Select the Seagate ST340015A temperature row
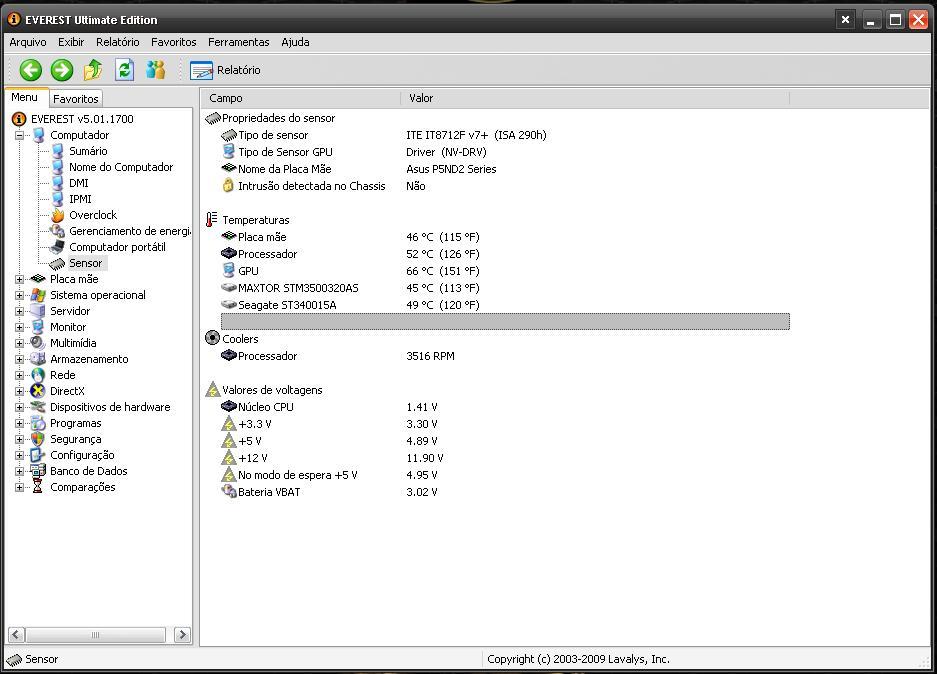937x674 pixels. 505,305
